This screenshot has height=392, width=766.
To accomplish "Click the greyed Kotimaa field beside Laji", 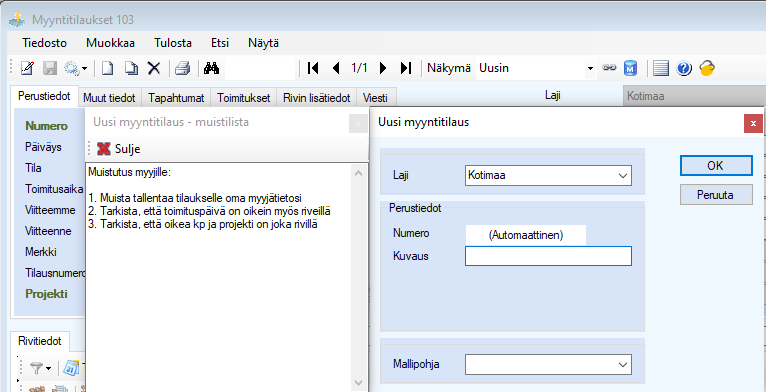I will [x=695, y=96].
